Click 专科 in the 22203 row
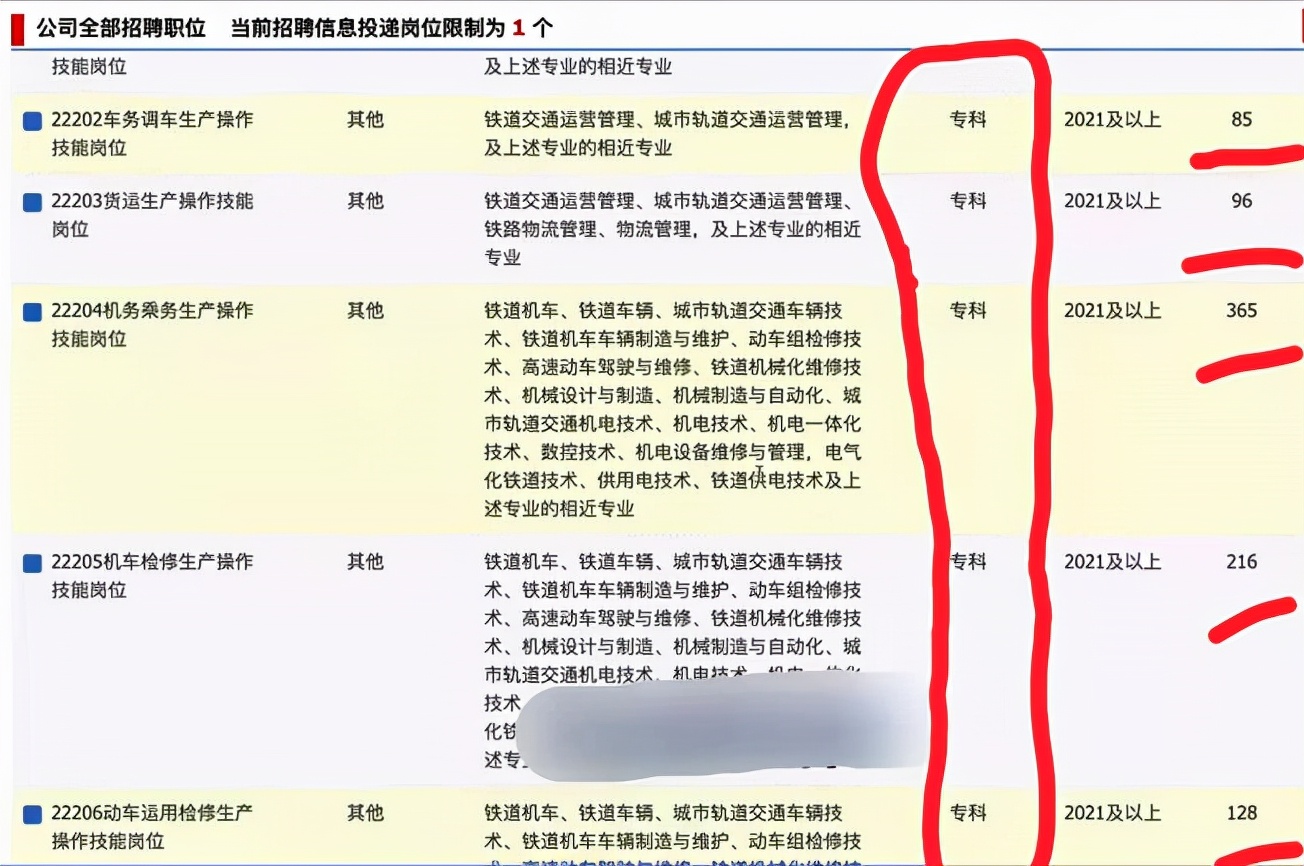The height and width of the screenshot is (866, 1304). 968,201
